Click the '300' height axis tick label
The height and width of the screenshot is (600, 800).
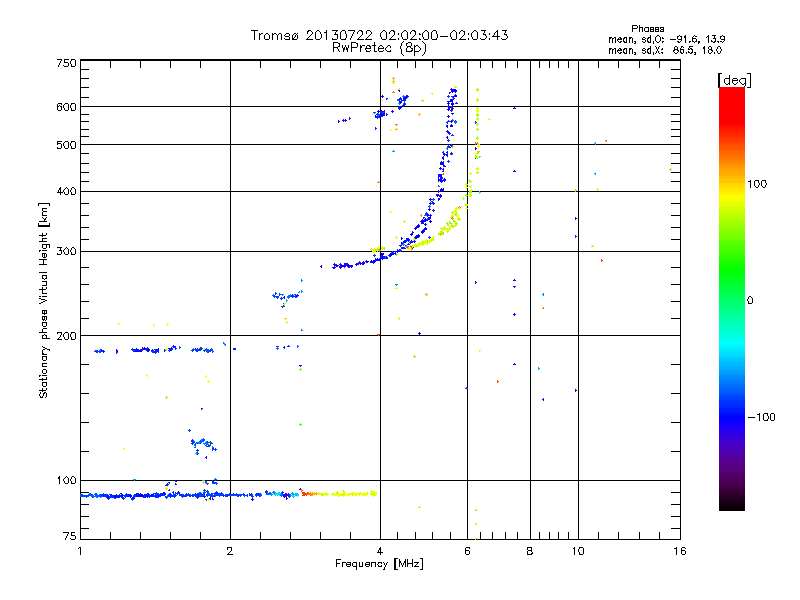(x=66, y=252)
